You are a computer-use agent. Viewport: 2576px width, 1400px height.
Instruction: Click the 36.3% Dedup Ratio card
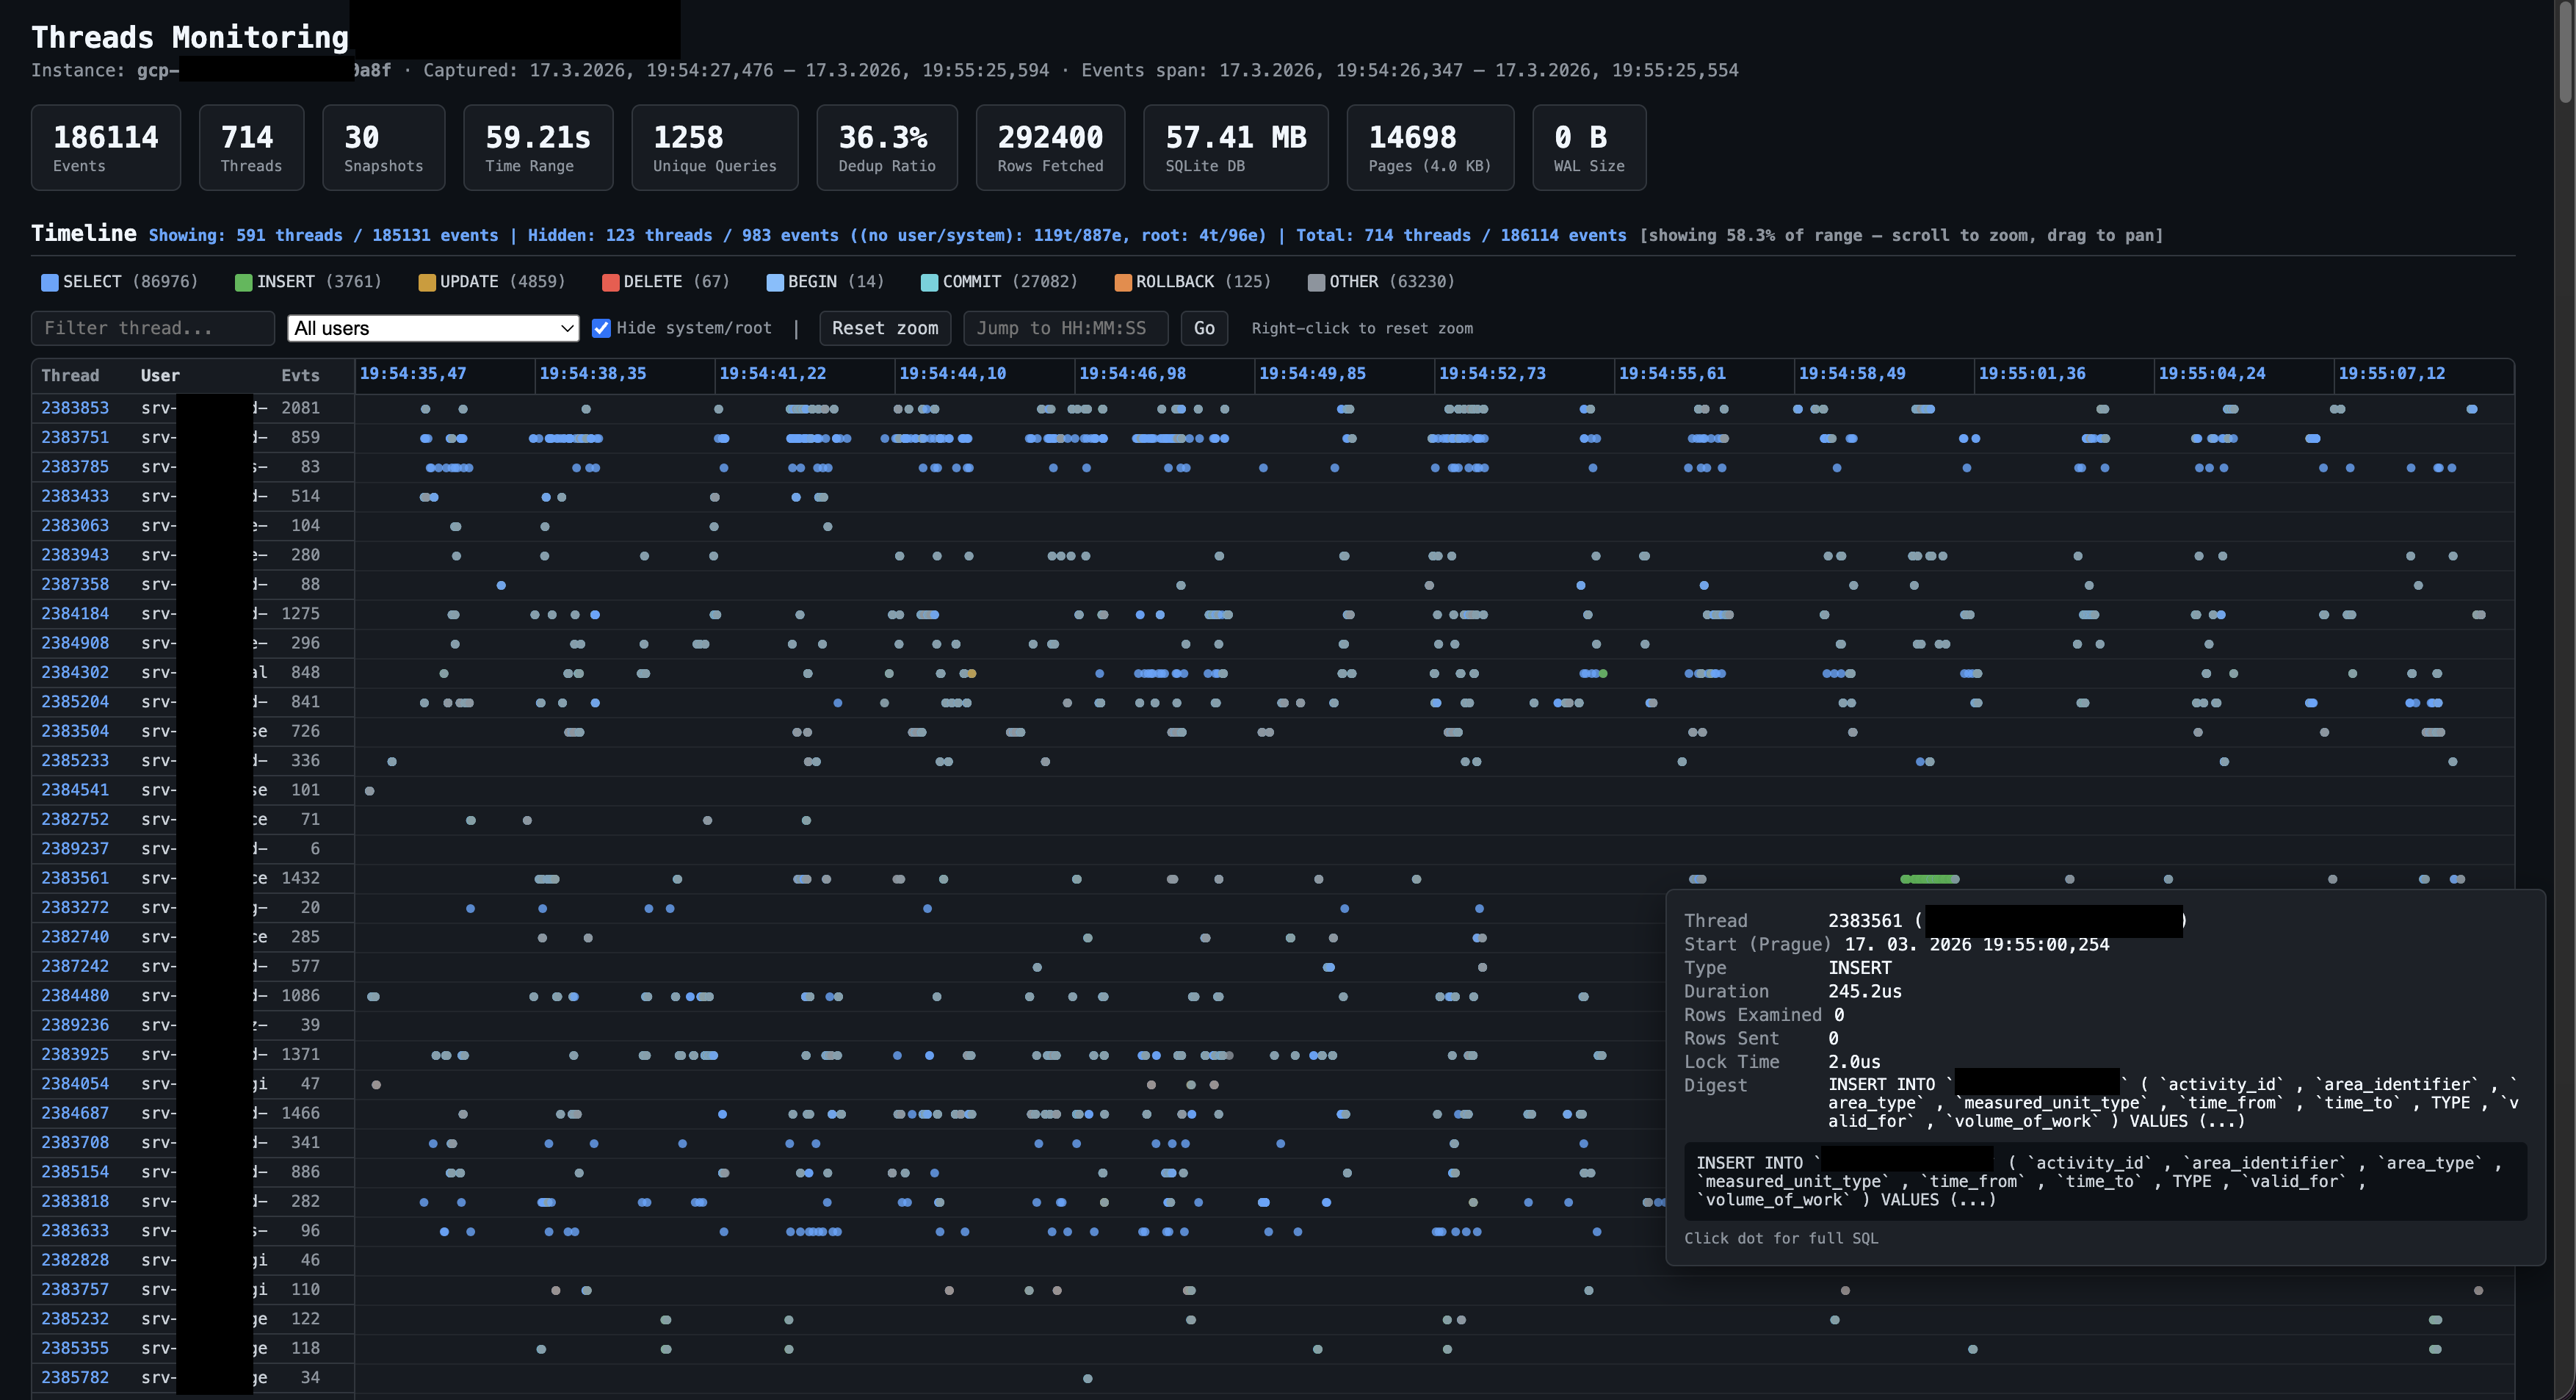click(x=887, y=147)
